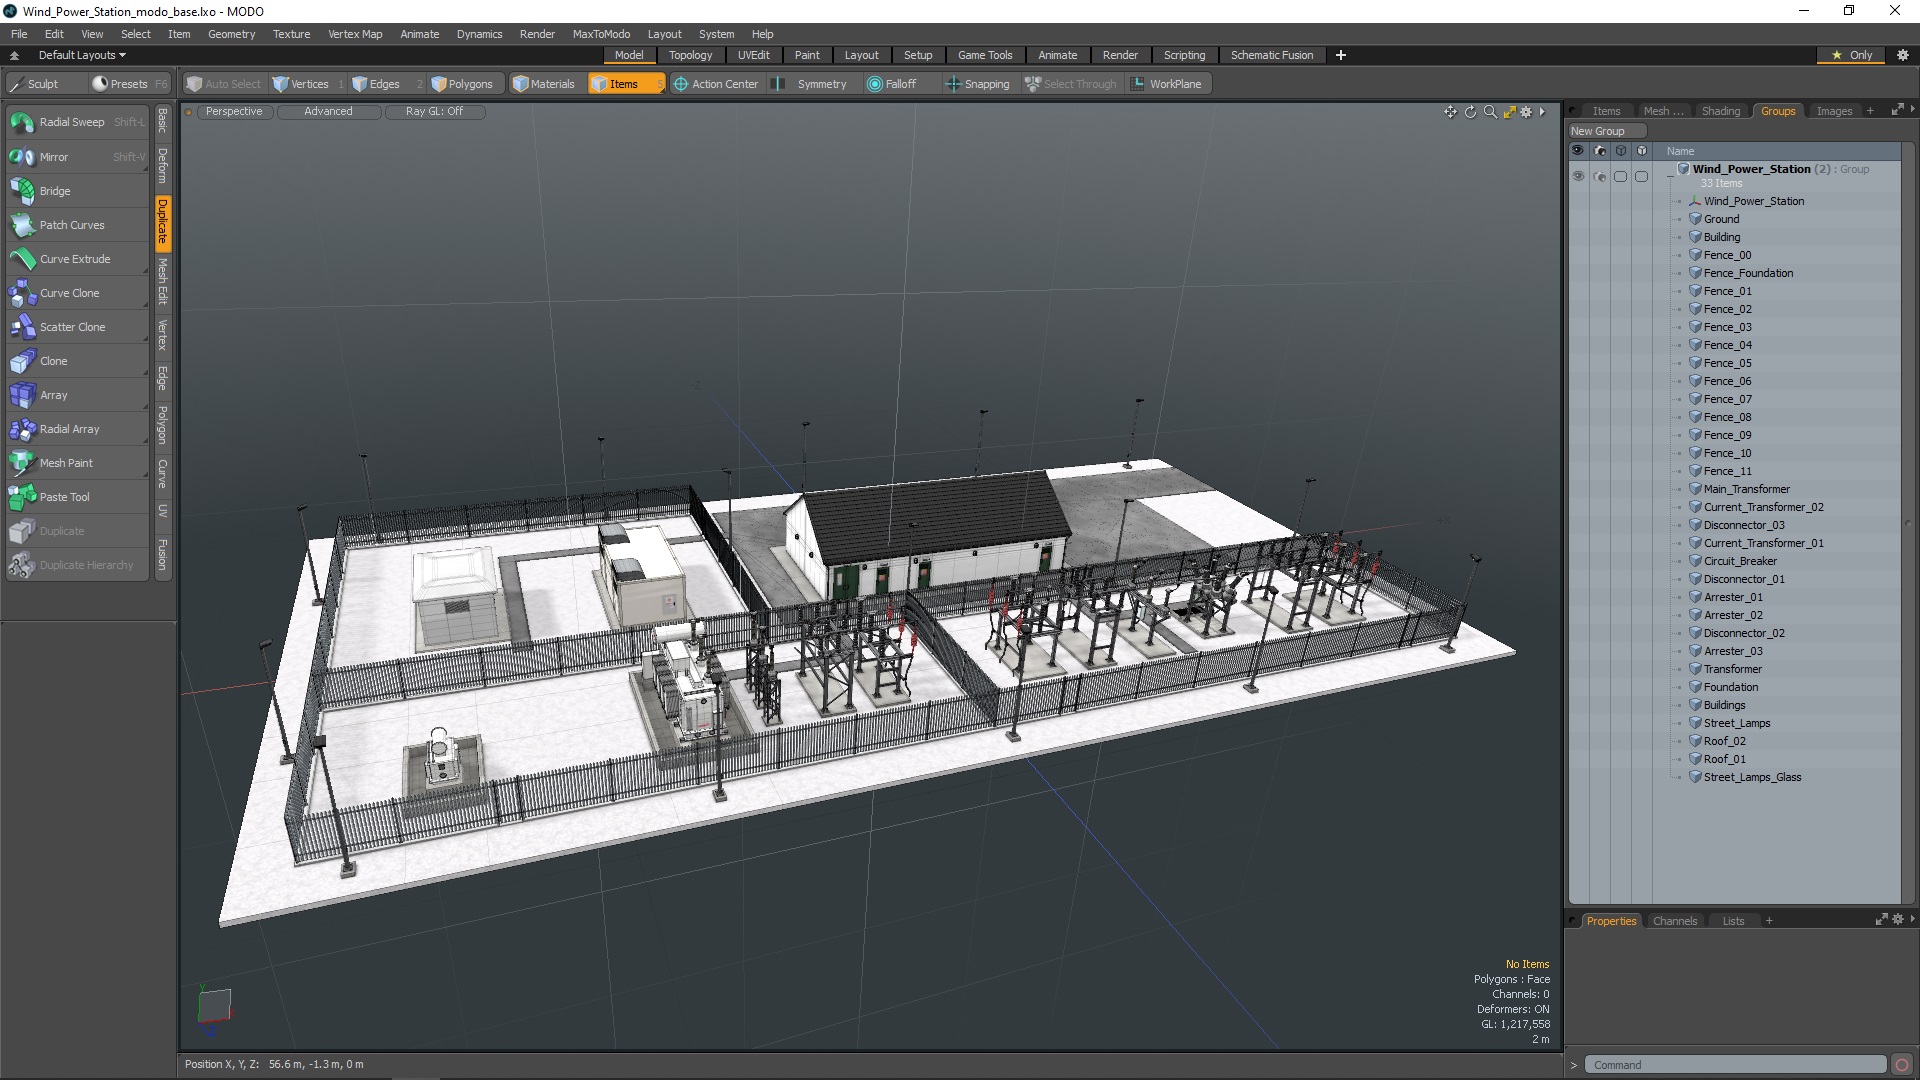Screen dimensions: 1920x1080
Task: Open the Action Center dropdown
Action: coord(716,84)
